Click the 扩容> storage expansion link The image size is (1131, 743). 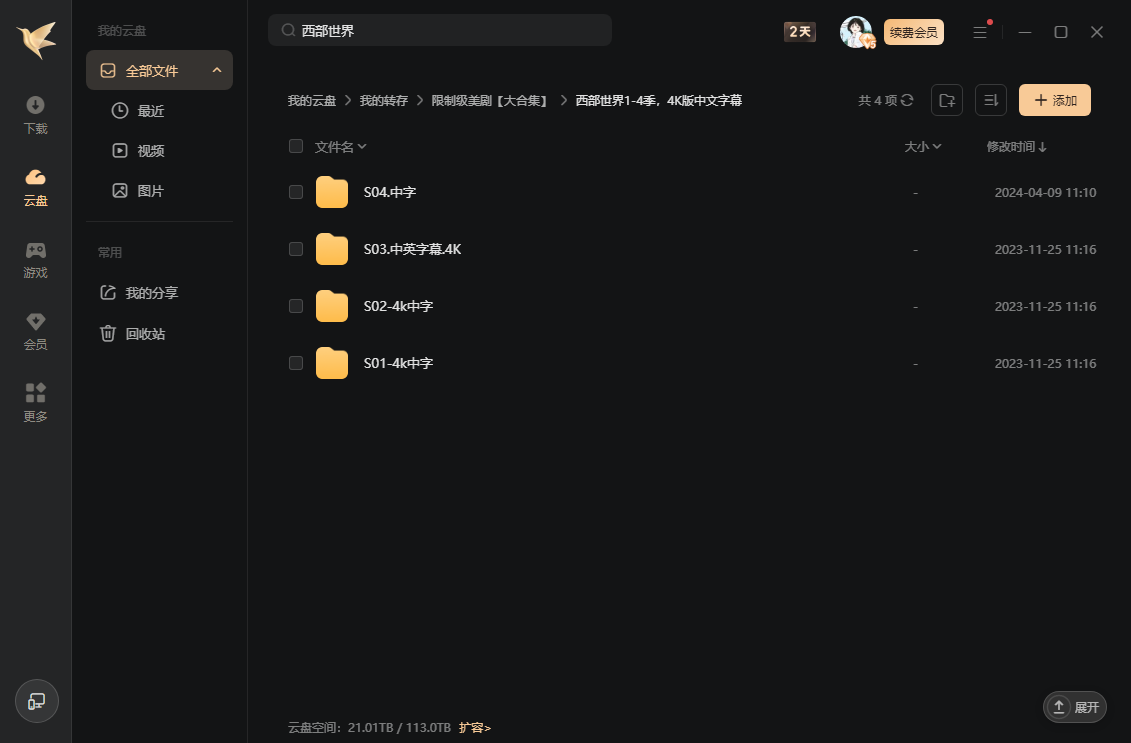pyautogui.click(x=475, y=728)
